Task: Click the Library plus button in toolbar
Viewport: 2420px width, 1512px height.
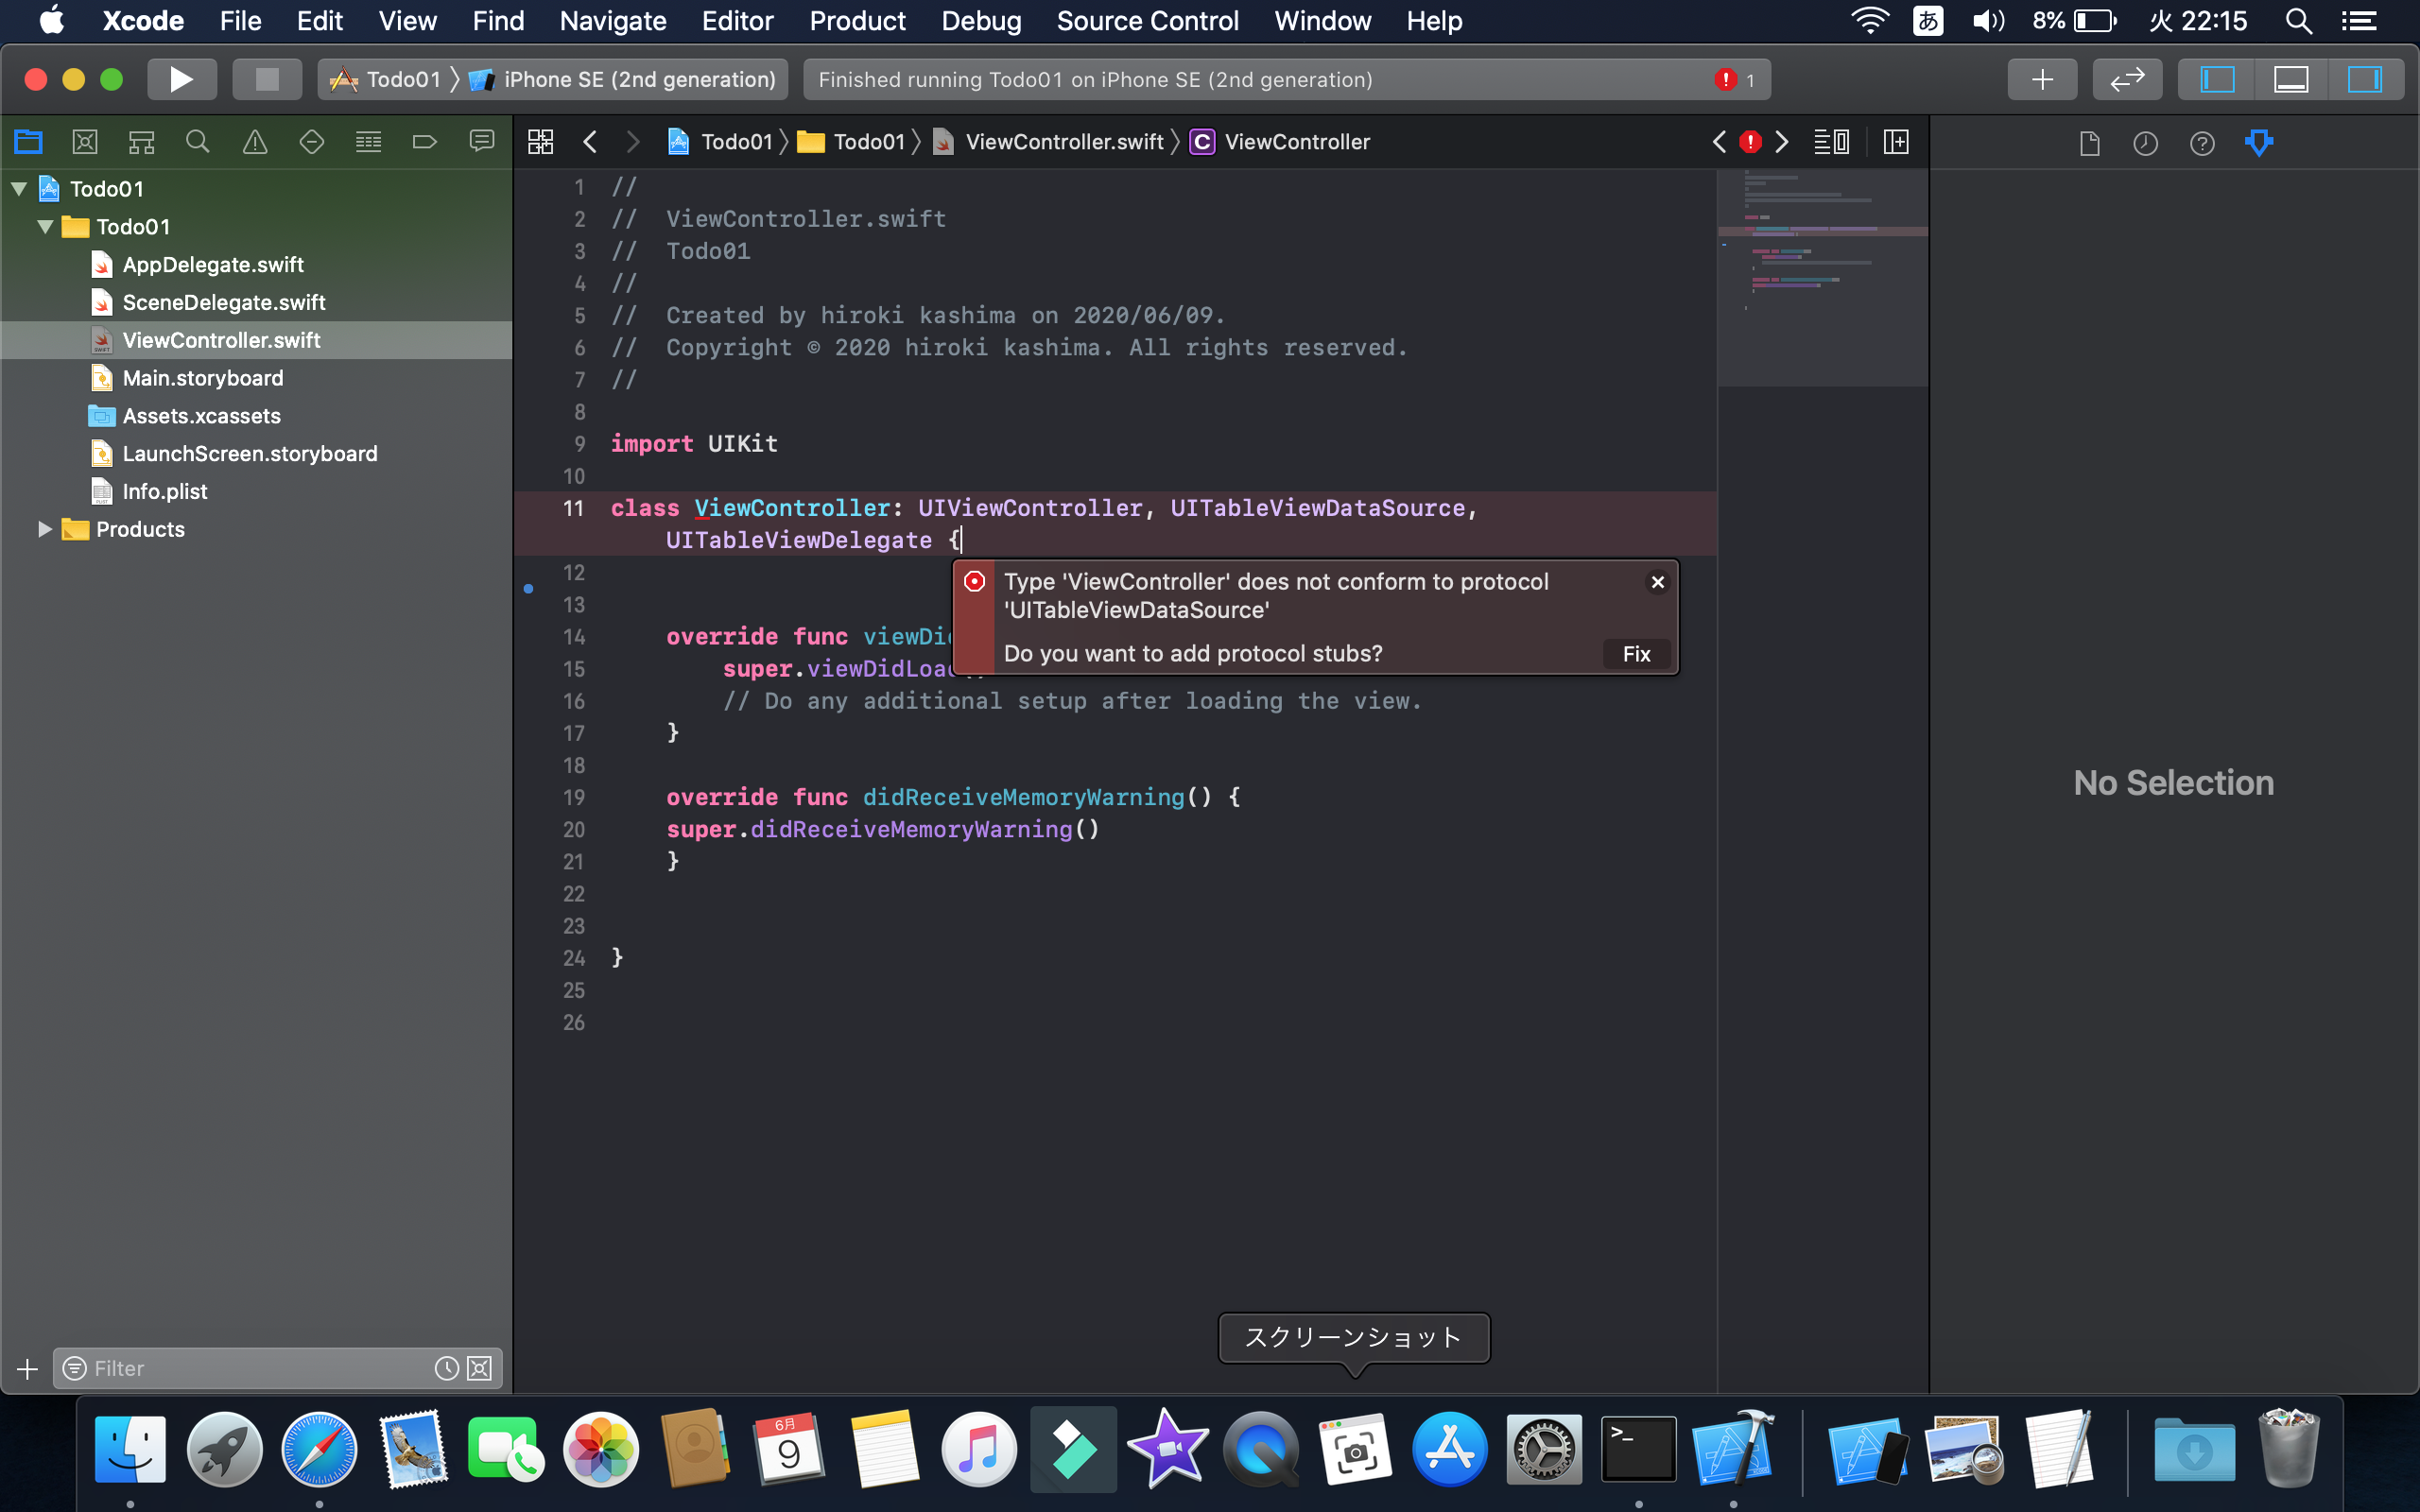Action: point(2042,79)
